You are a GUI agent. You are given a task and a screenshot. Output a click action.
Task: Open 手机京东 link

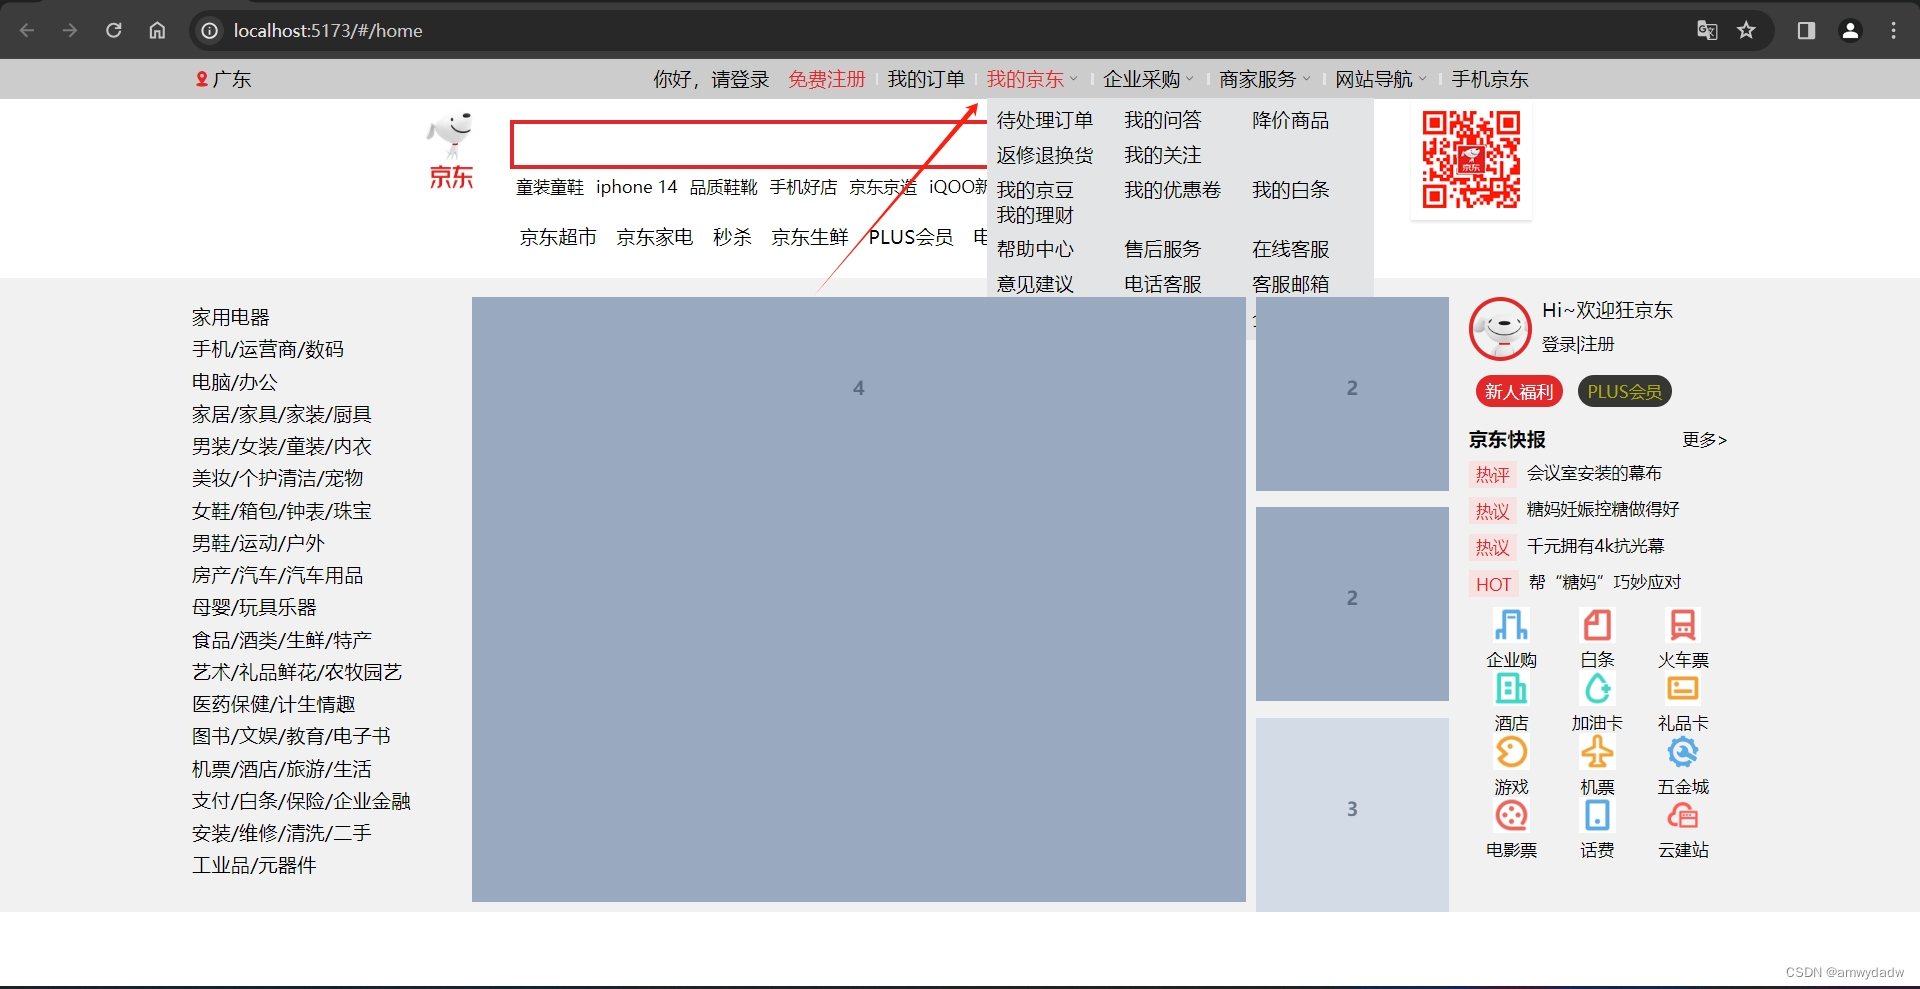pos(1490,79)
